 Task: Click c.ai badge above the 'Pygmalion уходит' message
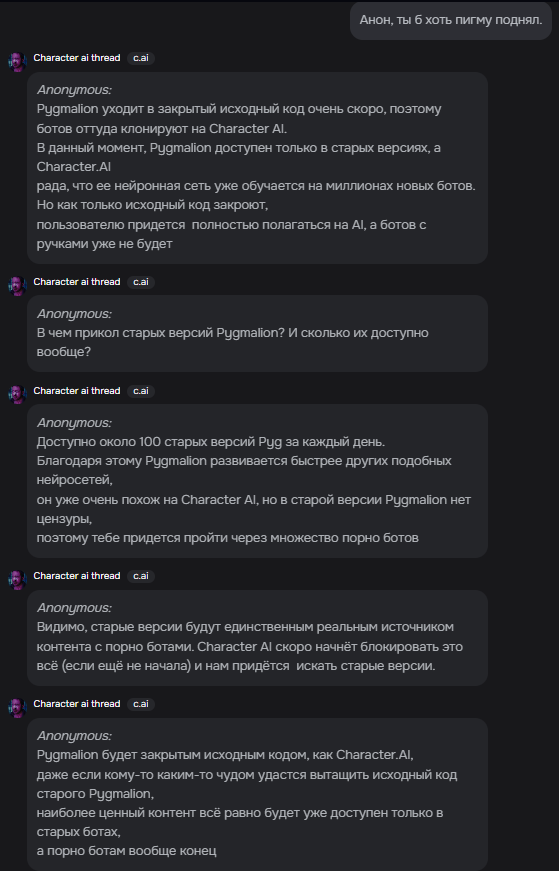141,58
